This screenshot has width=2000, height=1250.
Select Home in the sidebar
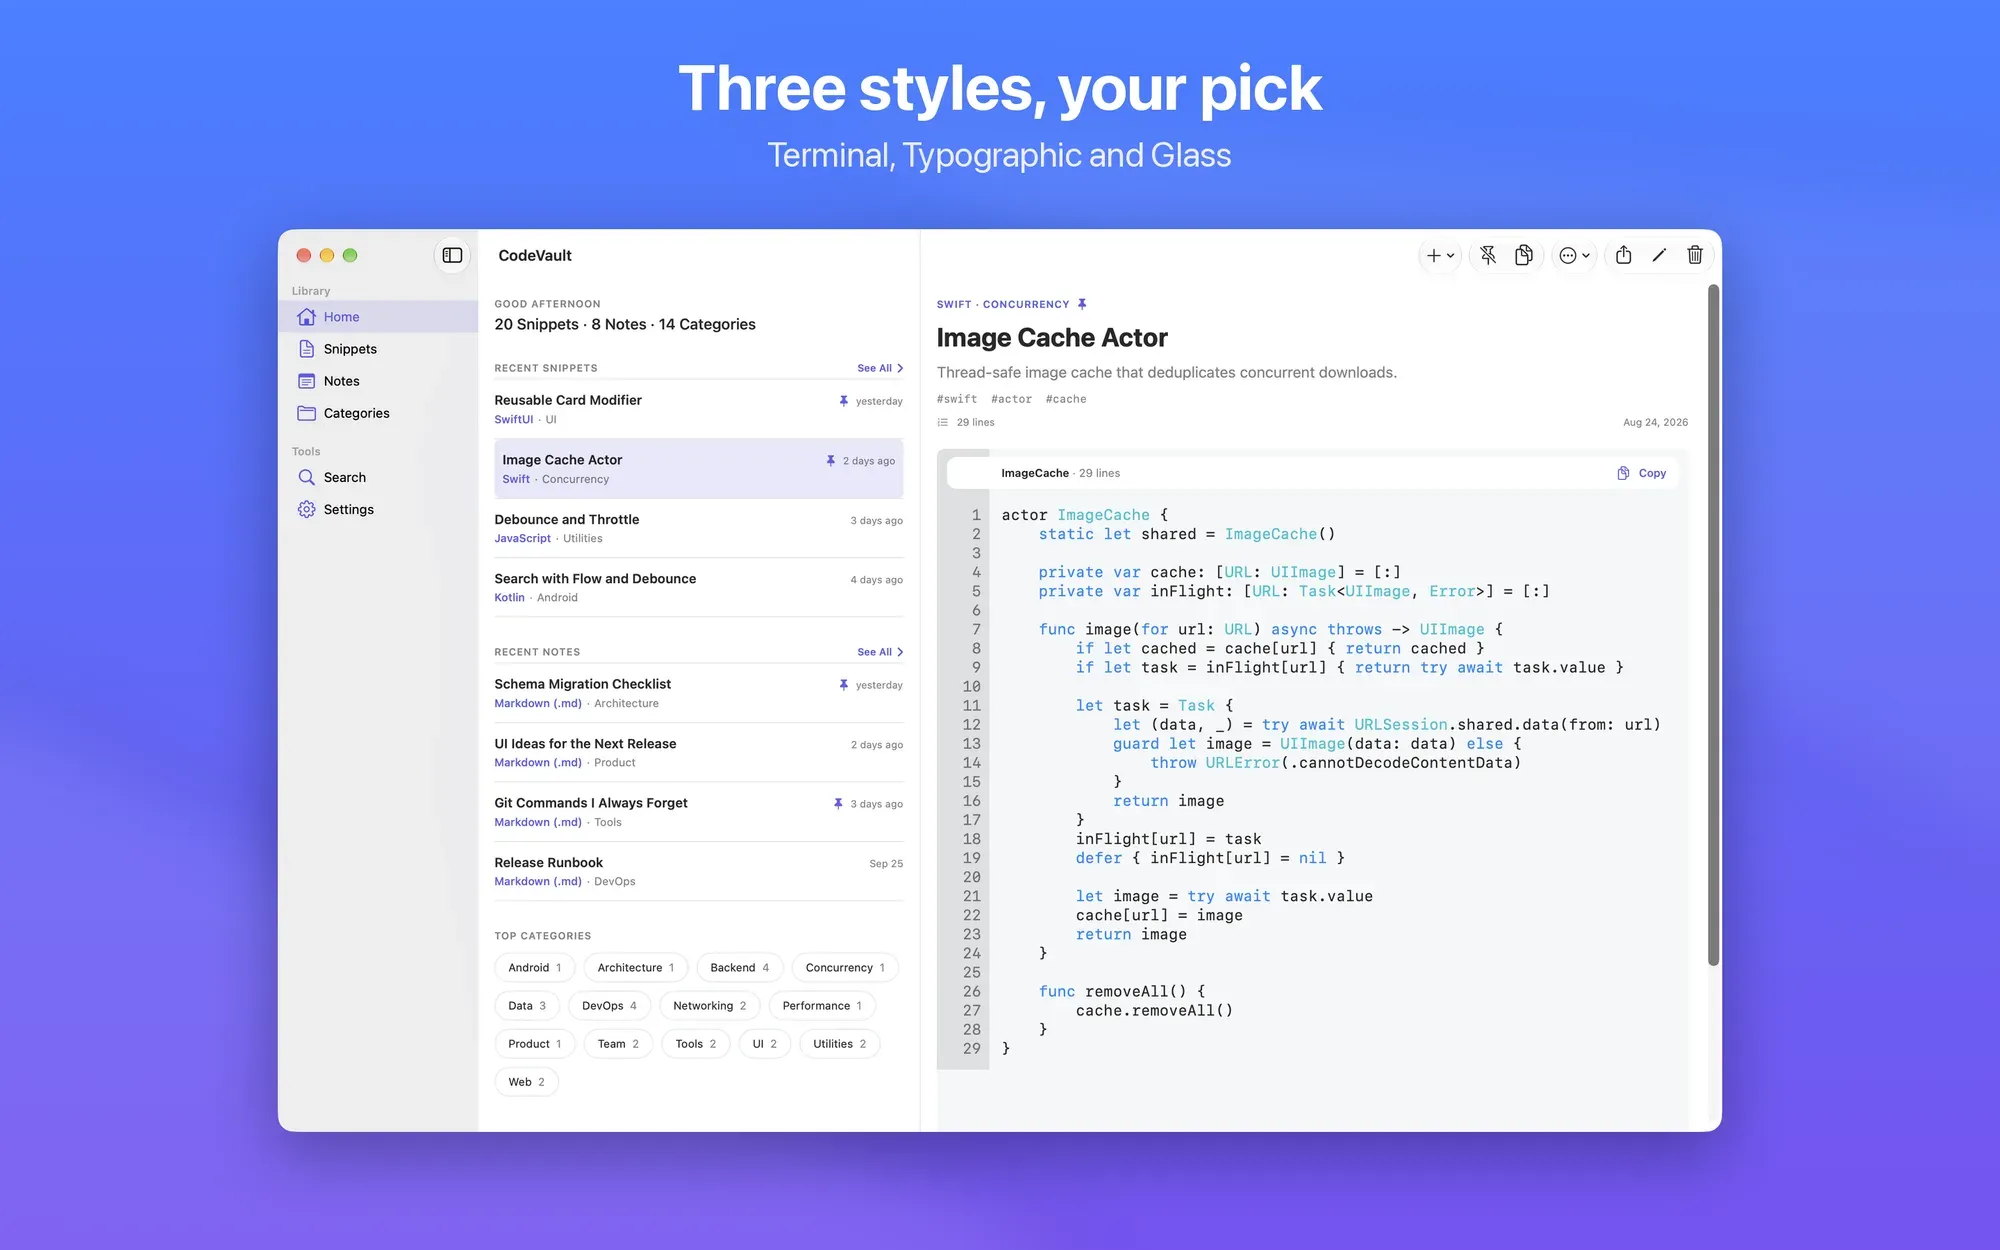(x=378, y=317)
